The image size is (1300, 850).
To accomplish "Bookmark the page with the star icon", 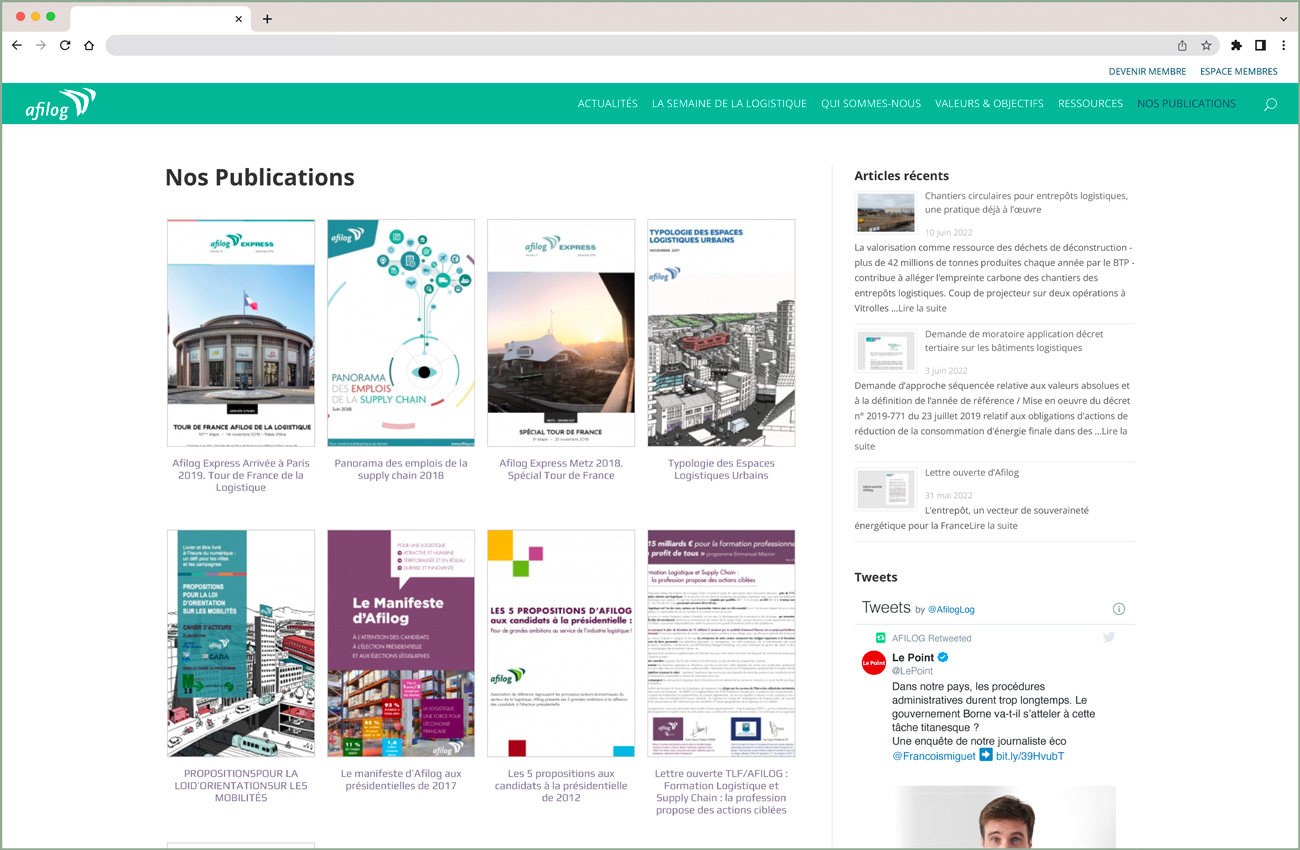I will pos(1206,45).
